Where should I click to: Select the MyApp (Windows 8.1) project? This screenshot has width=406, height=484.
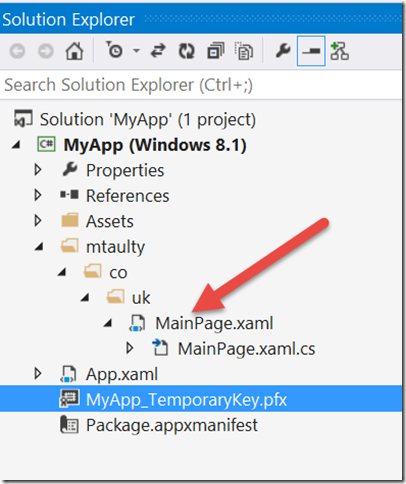click(155, 145)
